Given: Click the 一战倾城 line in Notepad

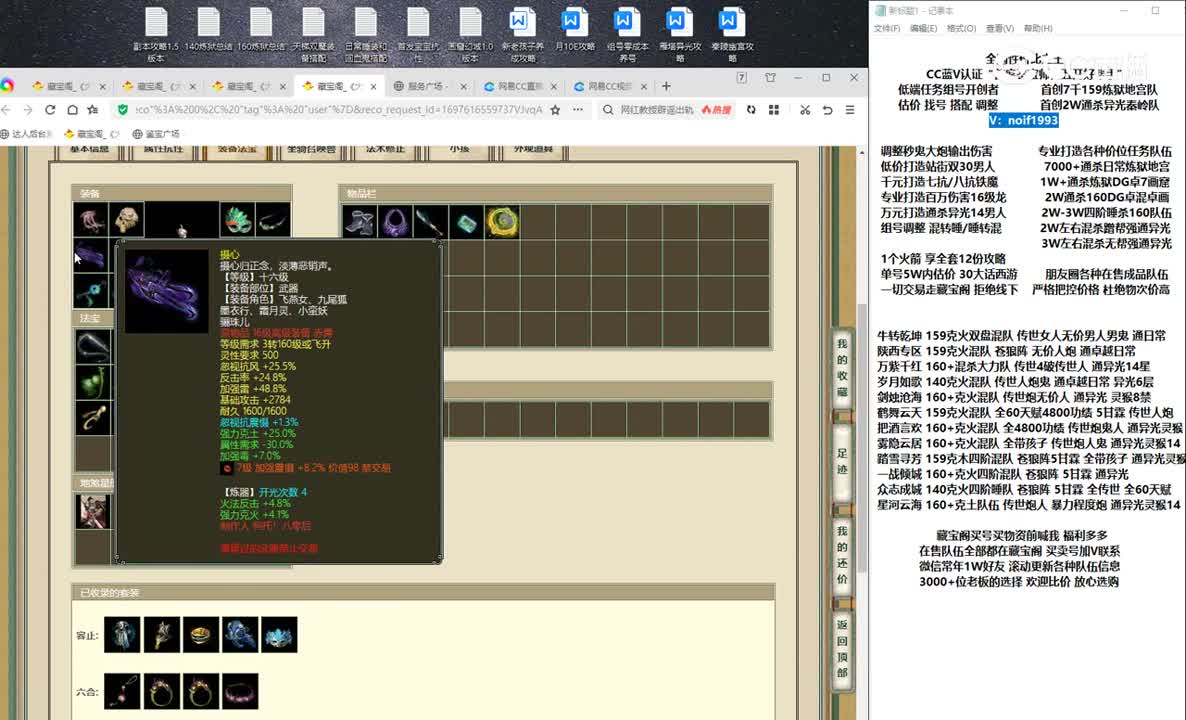Looking at the screenshot, I should coord(1003,474).
